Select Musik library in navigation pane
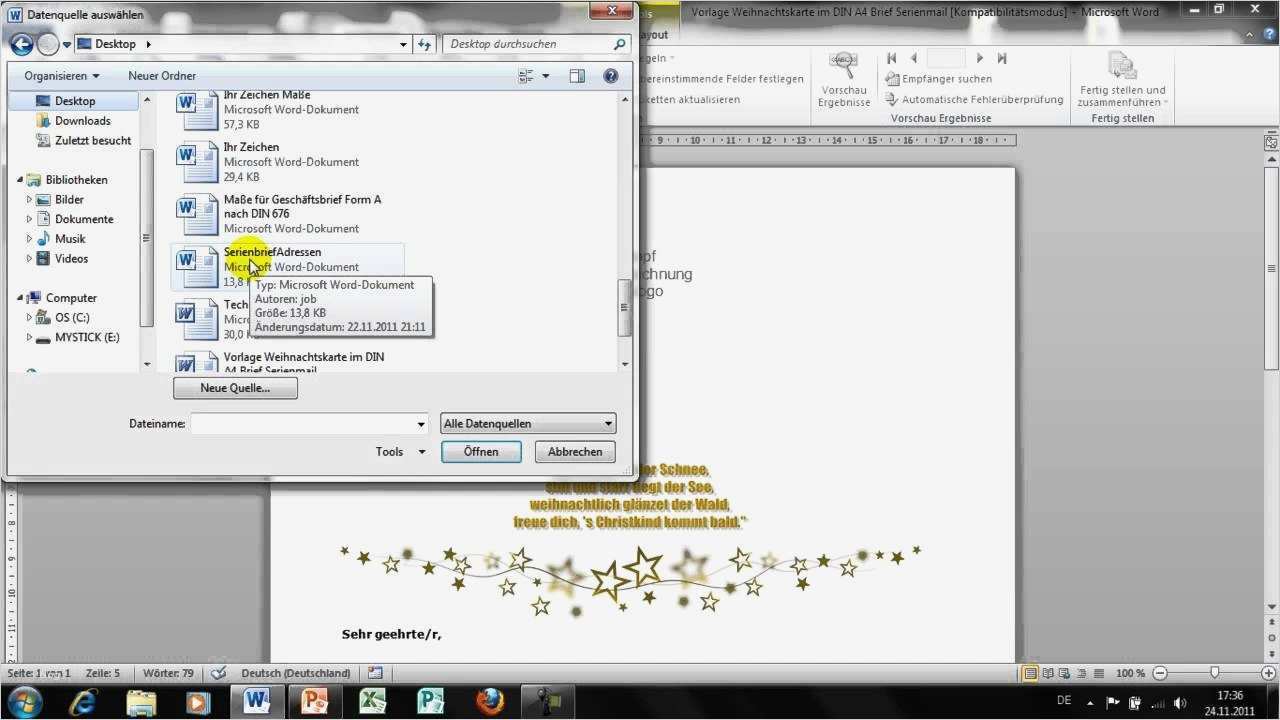 (x=70, y=239)
